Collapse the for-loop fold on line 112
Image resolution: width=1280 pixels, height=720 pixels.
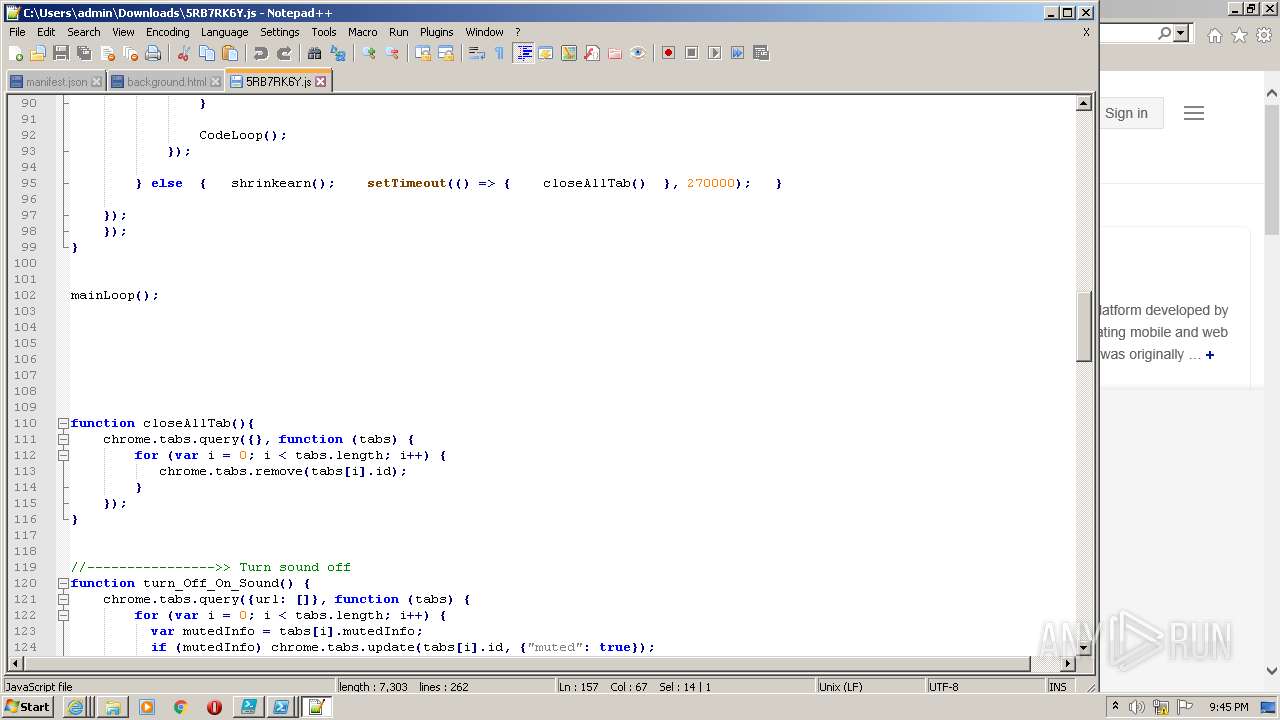63,455
